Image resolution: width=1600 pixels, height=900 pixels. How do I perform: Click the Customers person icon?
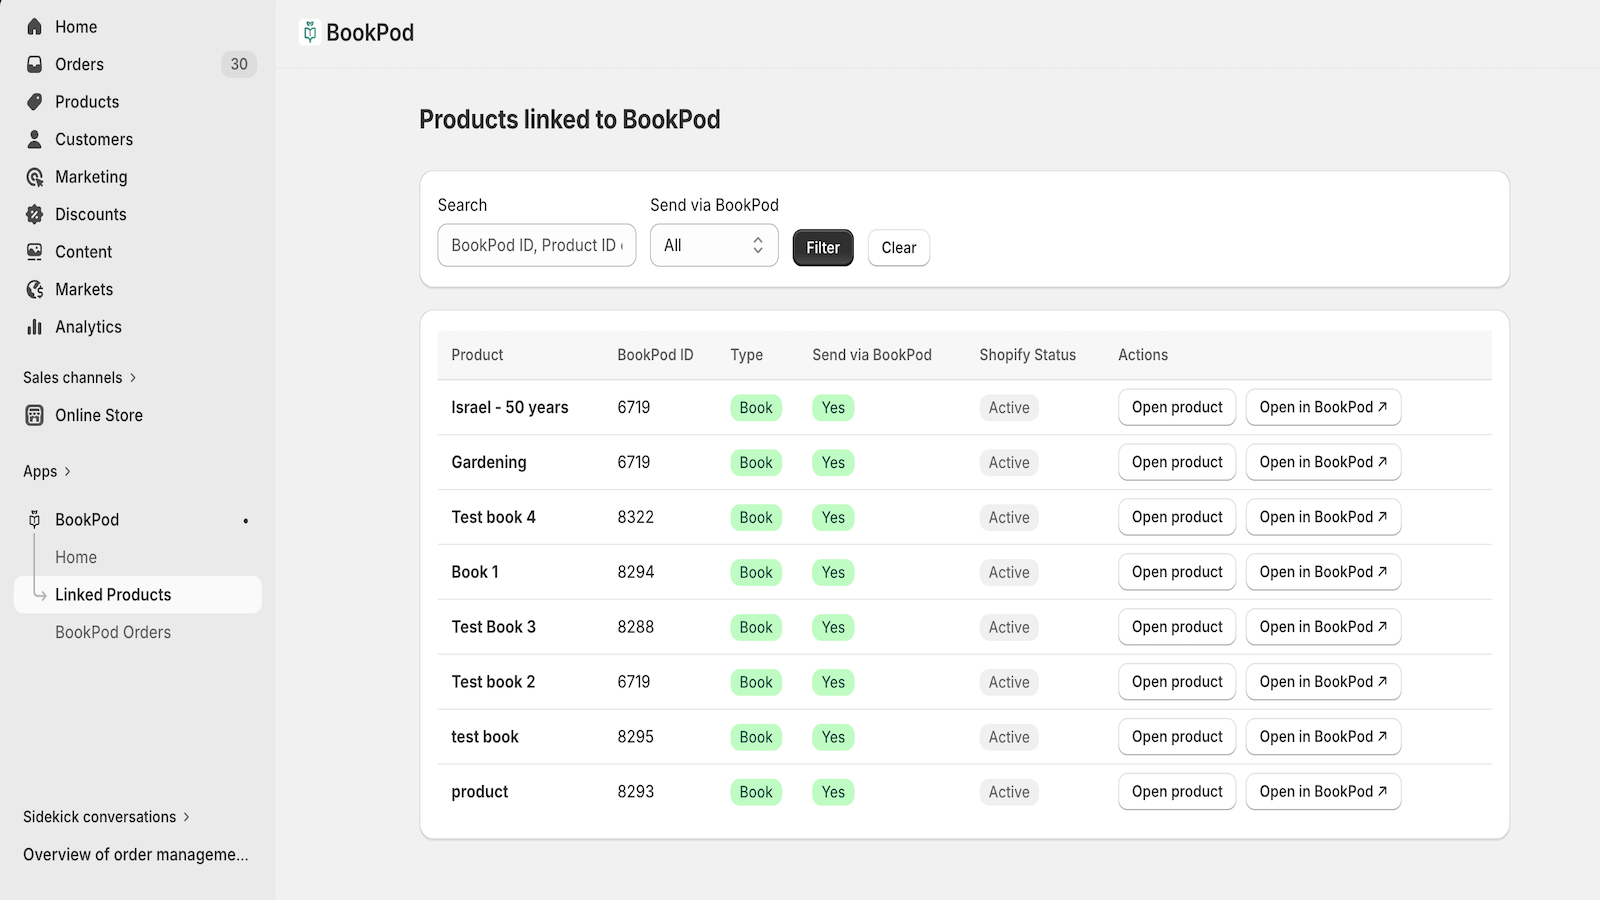pos(35,139)
